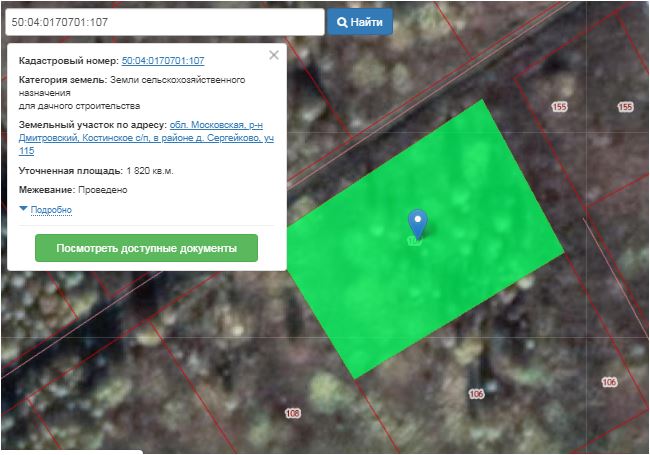
Task: Click parcel label 108 on map
Action: pyautogui.click(x=293, y=413)
